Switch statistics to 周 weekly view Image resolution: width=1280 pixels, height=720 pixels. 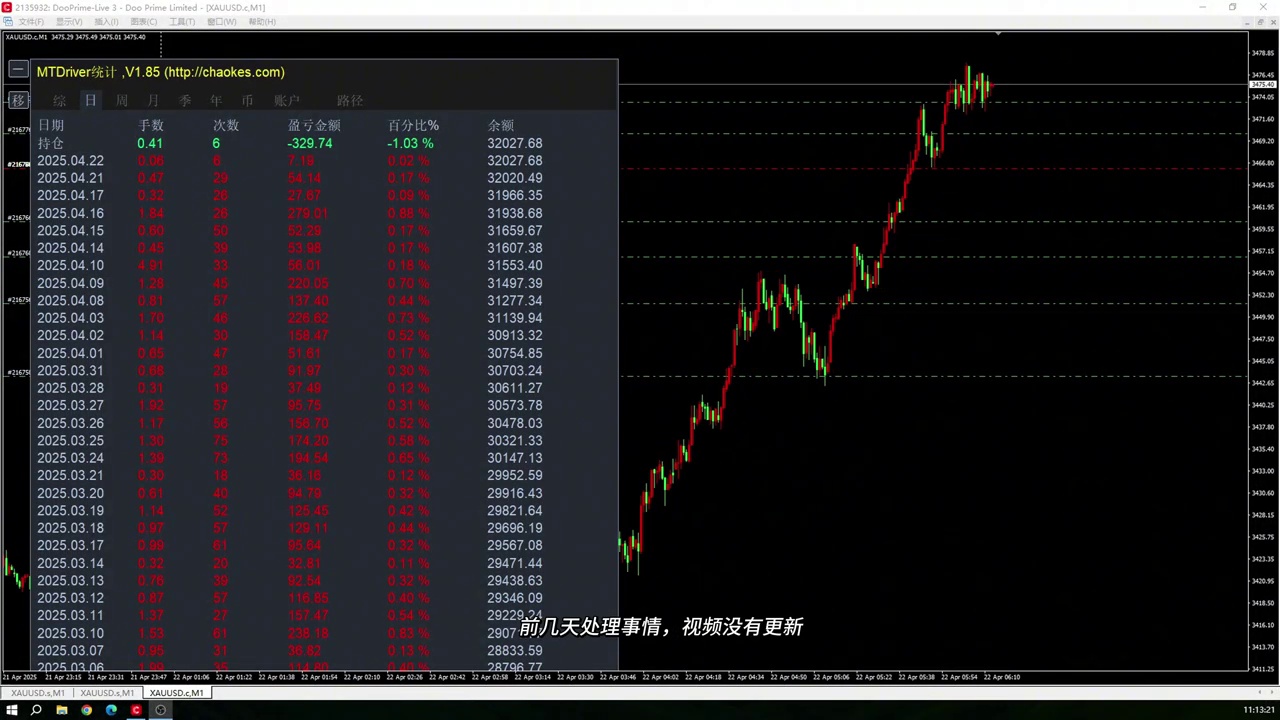click(122, 101)
